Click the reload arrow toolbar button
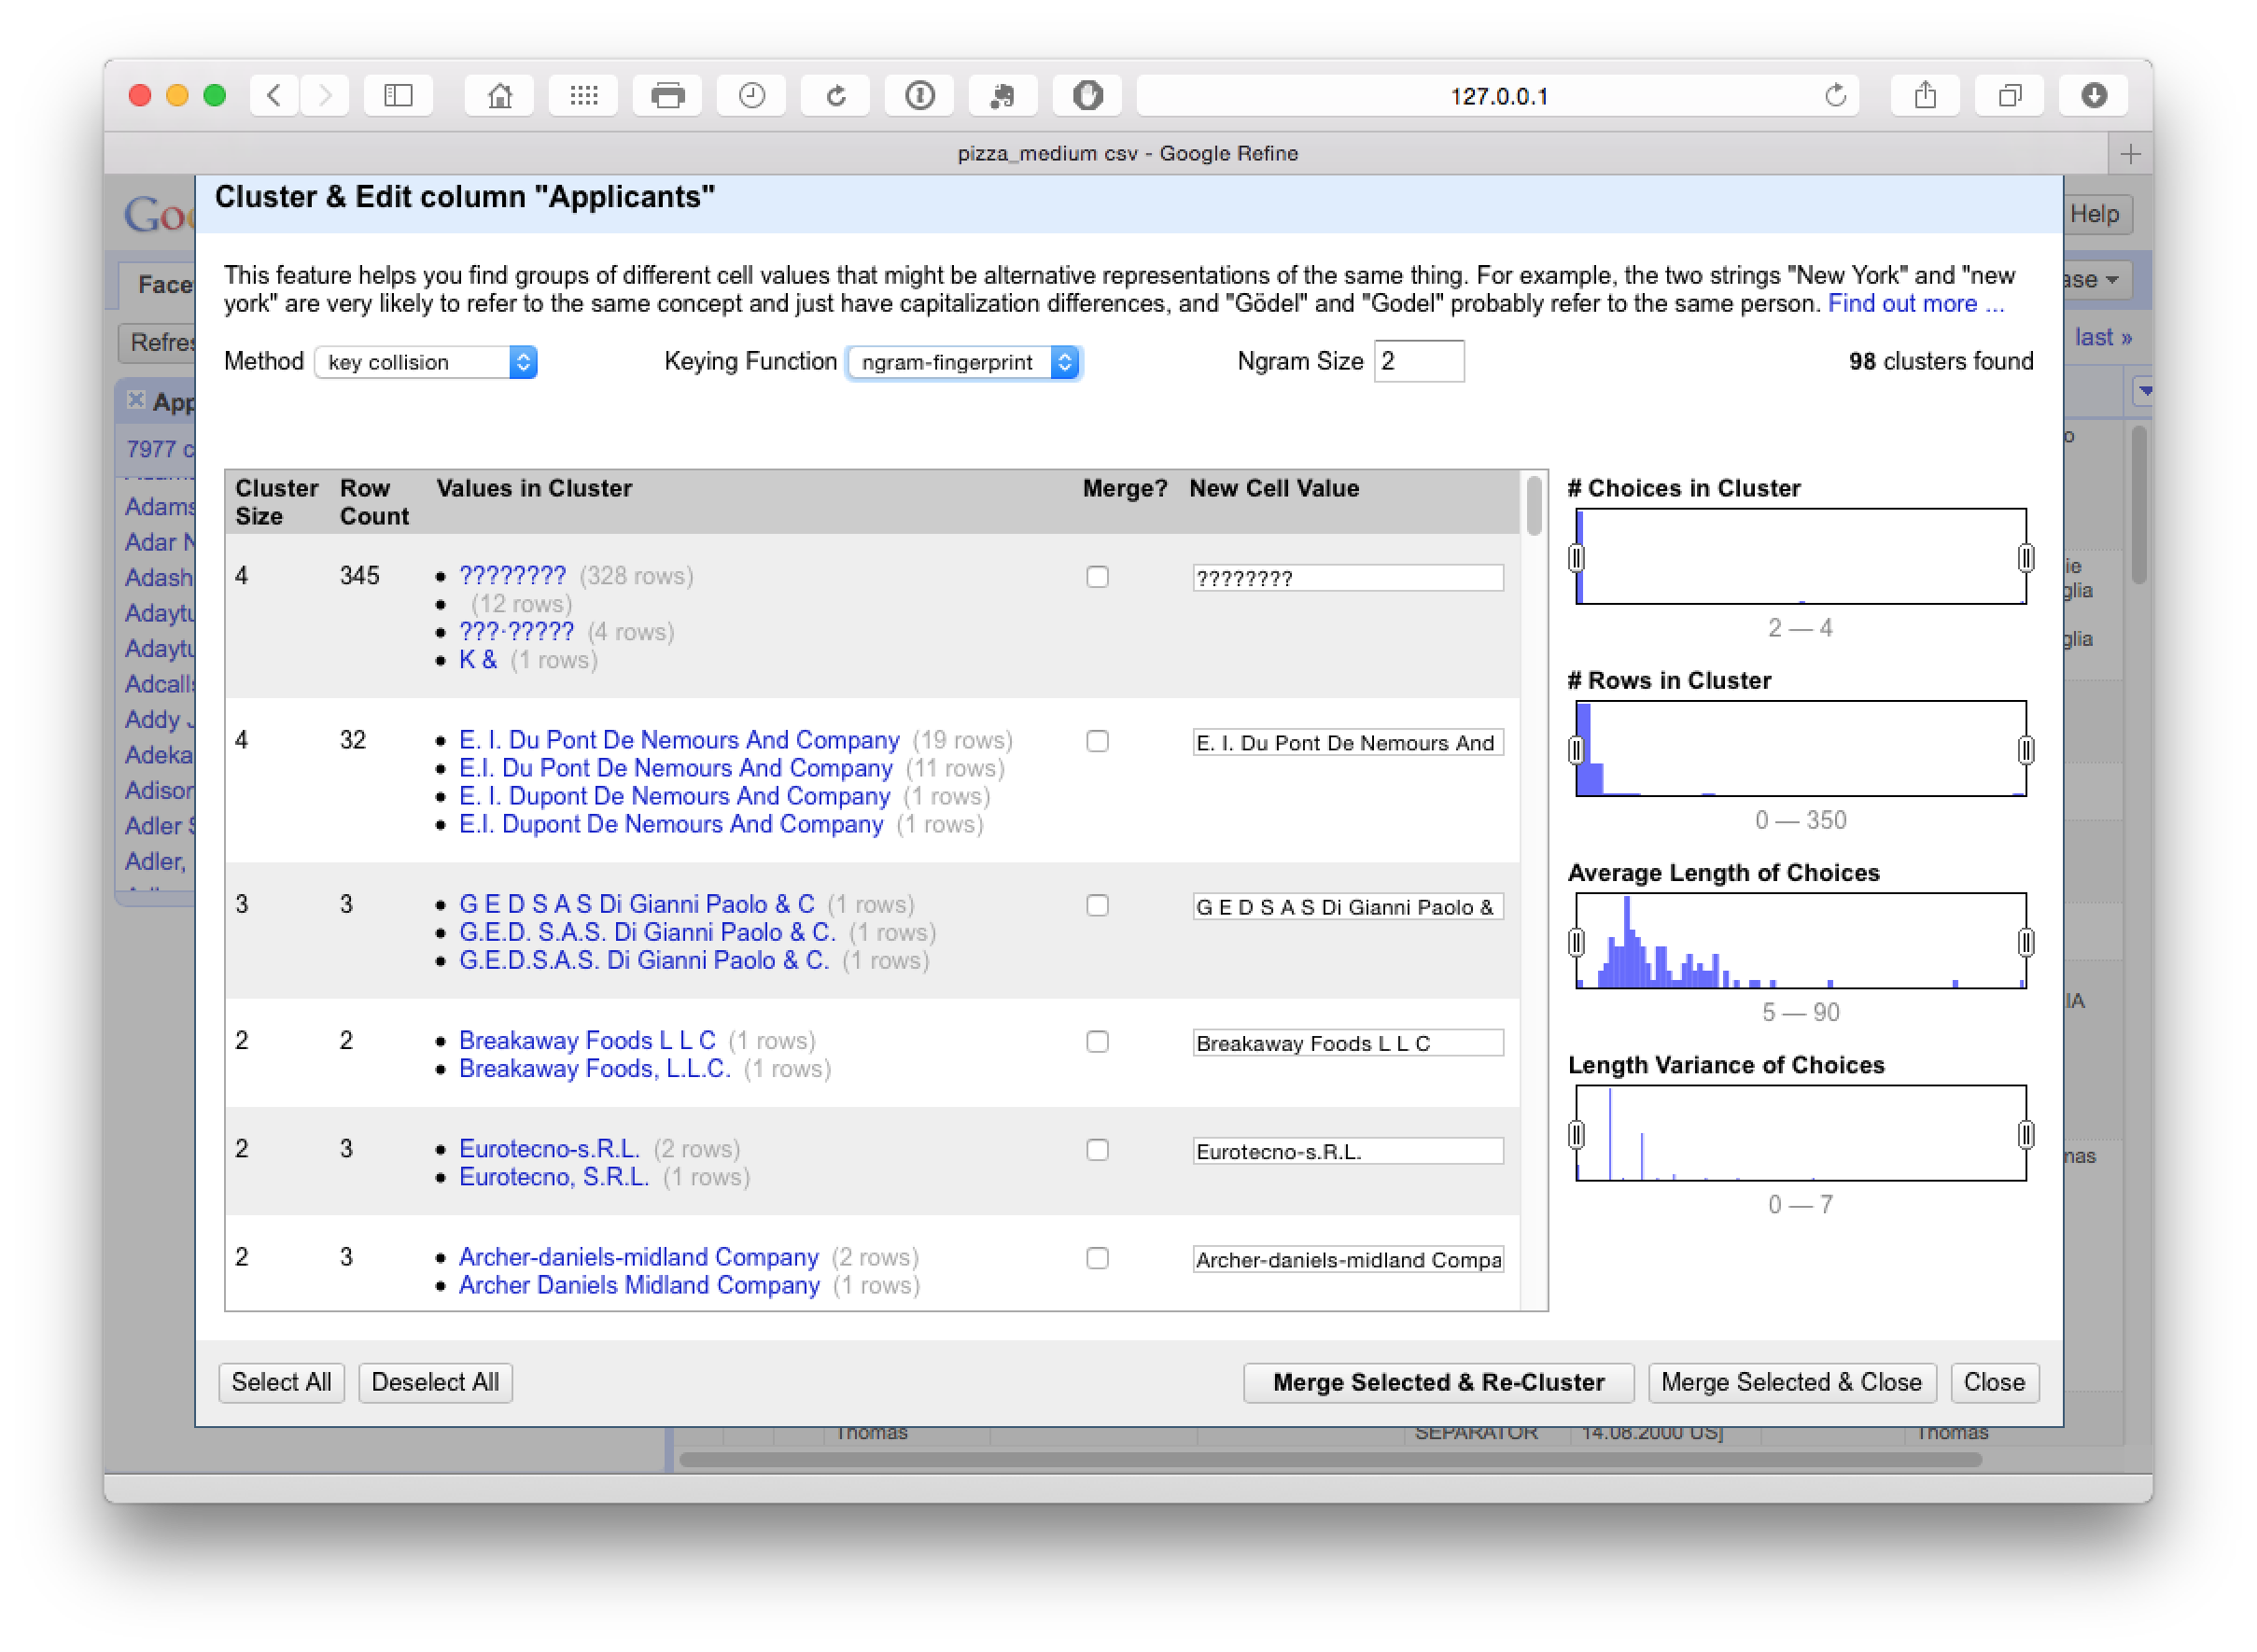This screenshot has width=2257, height=1652. coord(835,96)
